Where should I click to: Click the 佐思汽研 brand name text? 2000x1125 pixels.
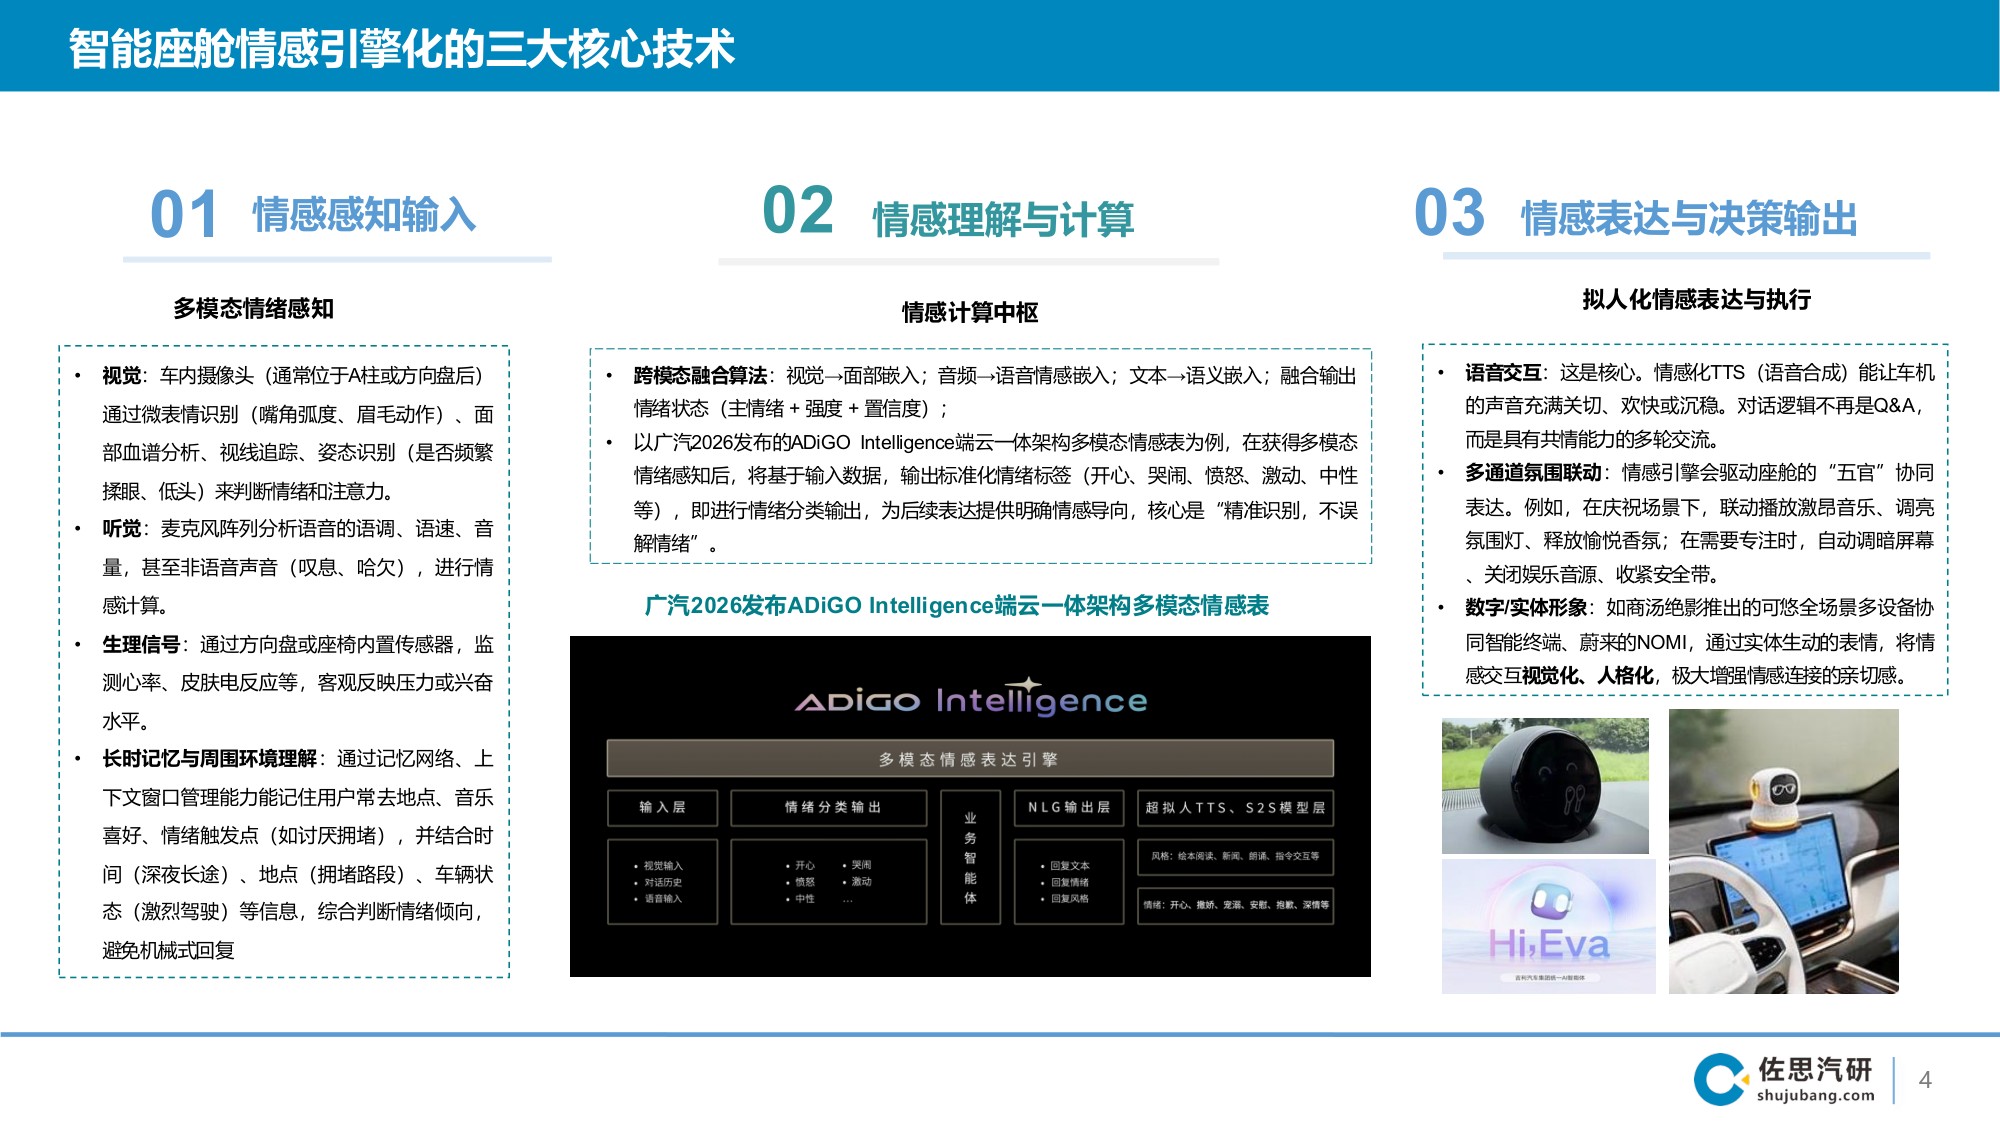coord(1815,1070)
